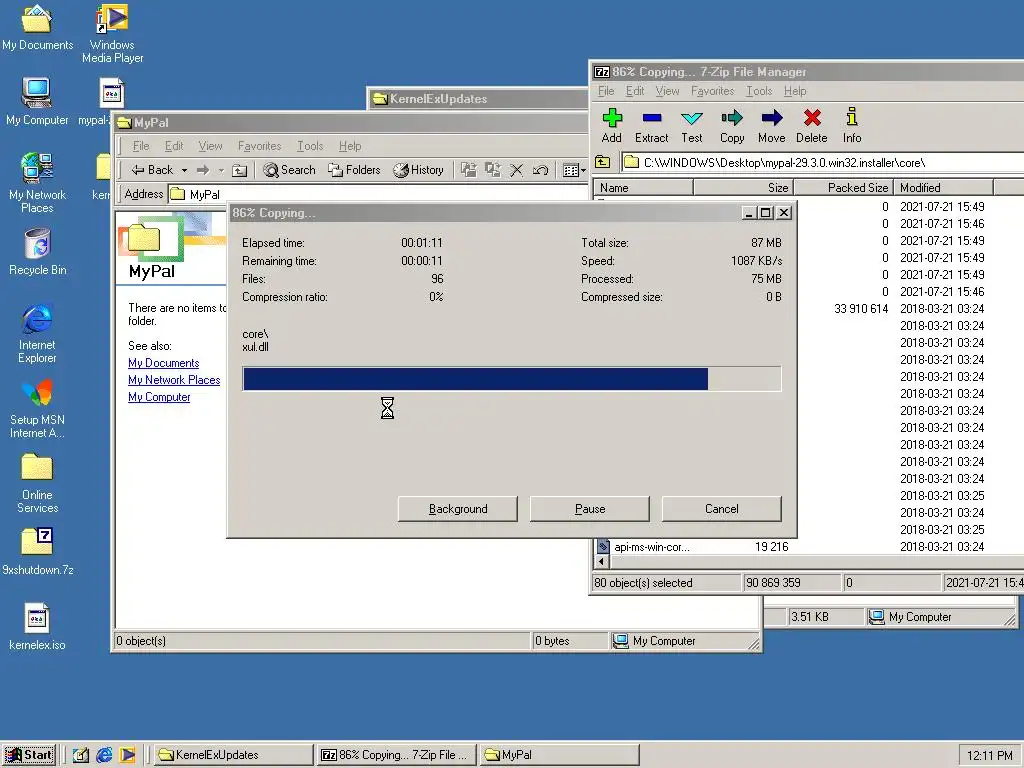This screenshot has height=768, width=1024.
Task: Click Back in MyPal Explorer toolbar
Action: coord(152,170)
